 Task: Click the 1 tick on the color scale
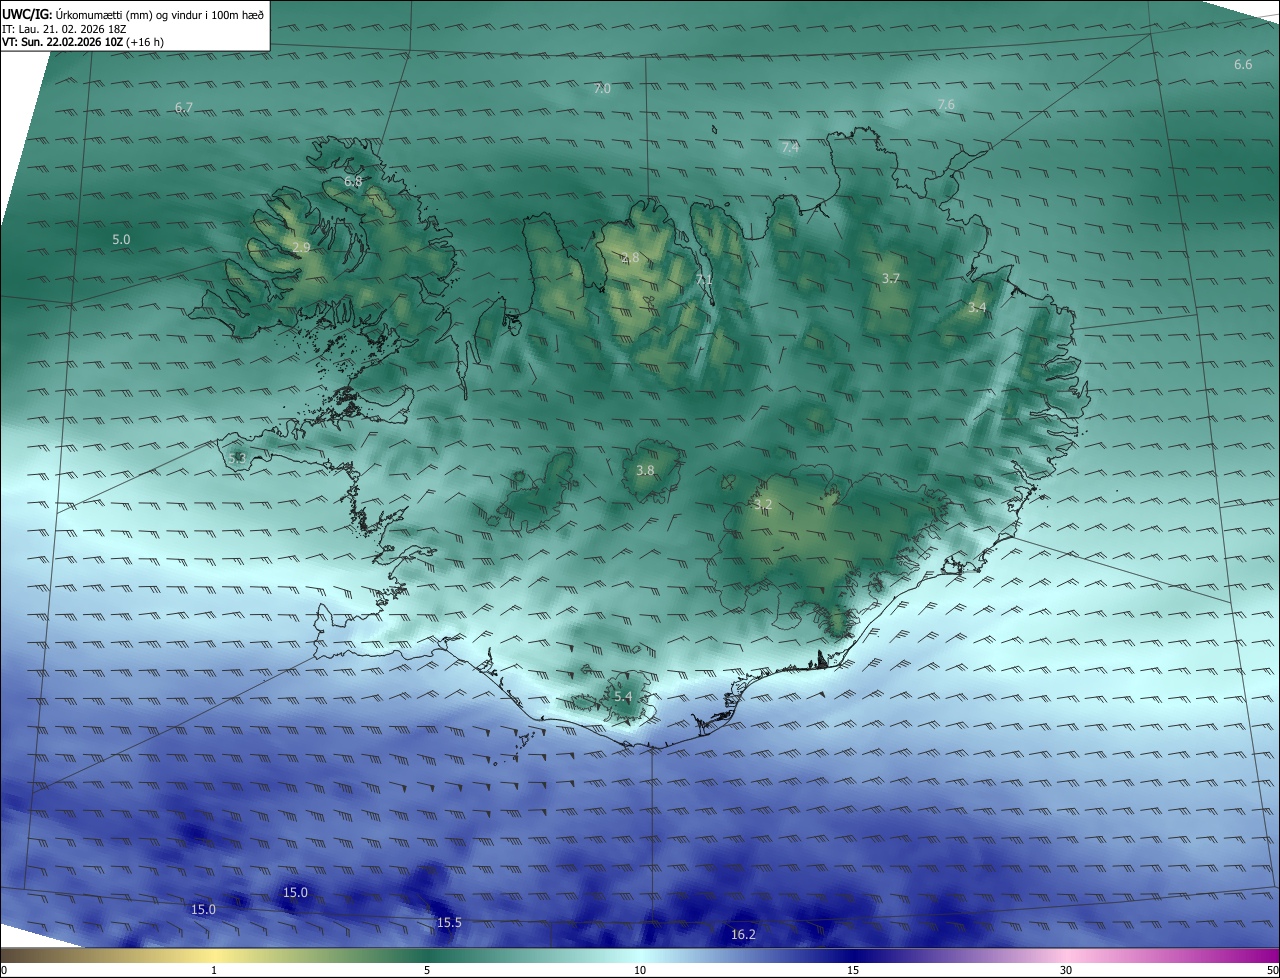point(214,970)
